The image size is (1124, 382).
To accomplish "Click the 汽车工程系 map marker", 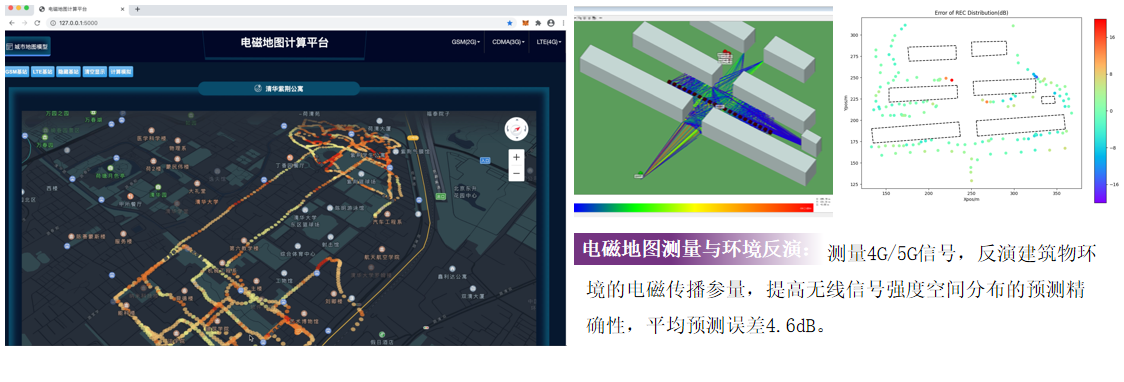I will (x=386, y=215).
